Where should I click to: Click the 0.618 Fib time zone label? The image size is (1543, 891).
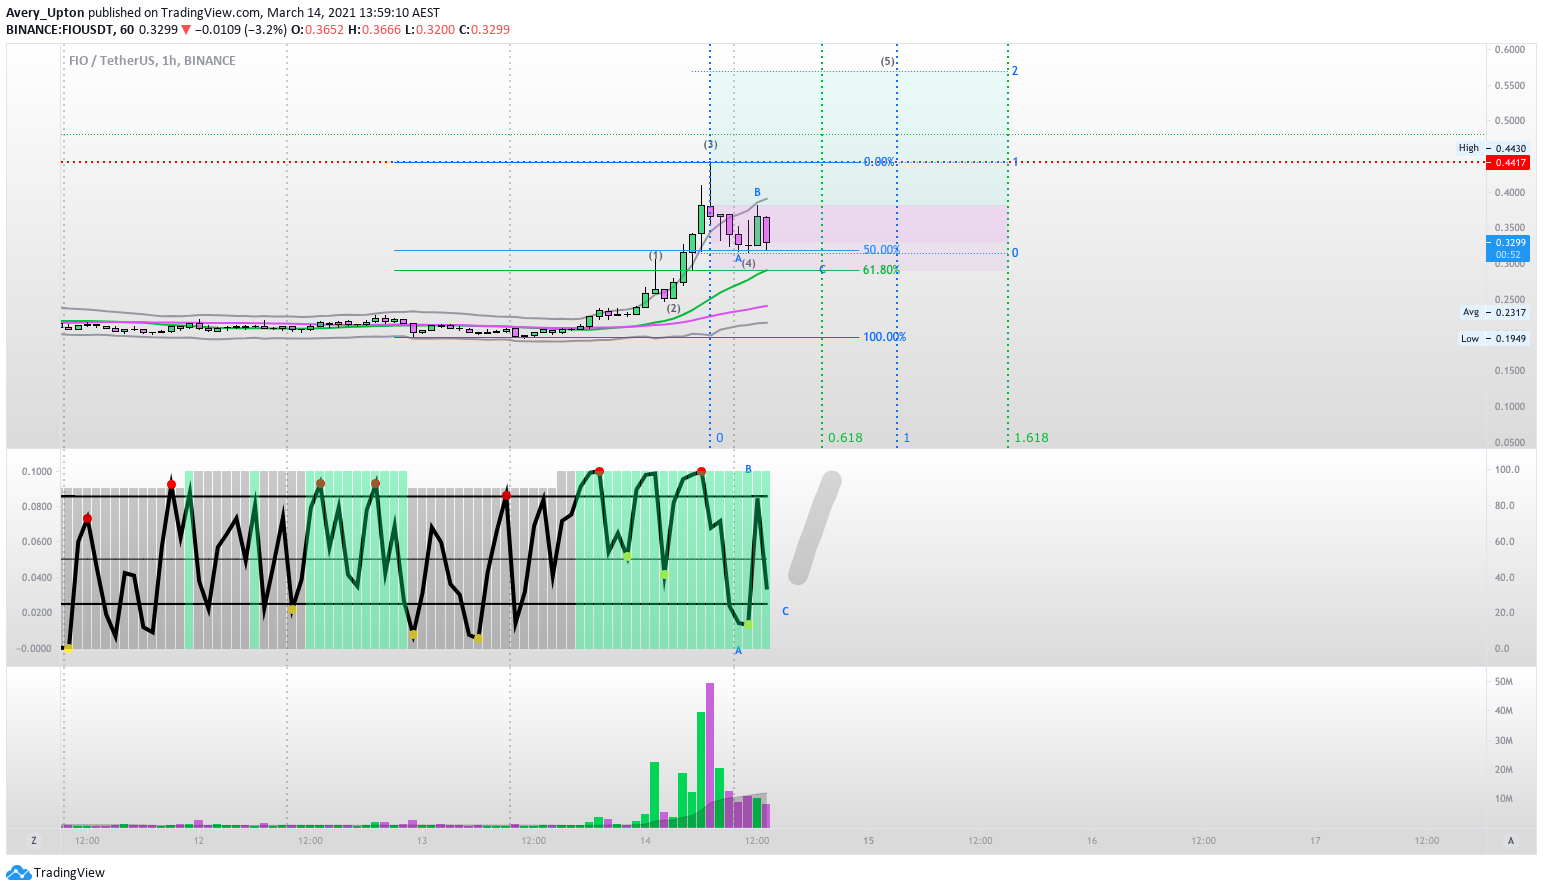[845, 438]
